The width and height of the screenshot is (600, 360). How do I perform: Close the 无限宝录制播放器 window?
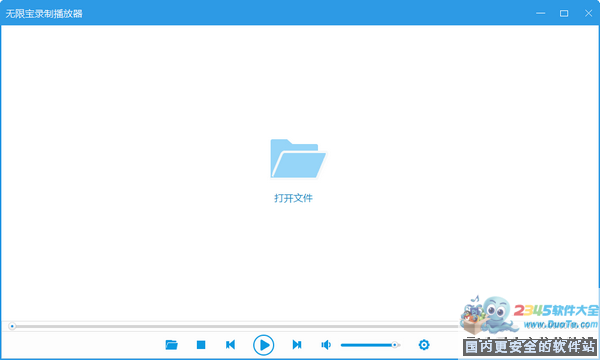click(589, 13)
